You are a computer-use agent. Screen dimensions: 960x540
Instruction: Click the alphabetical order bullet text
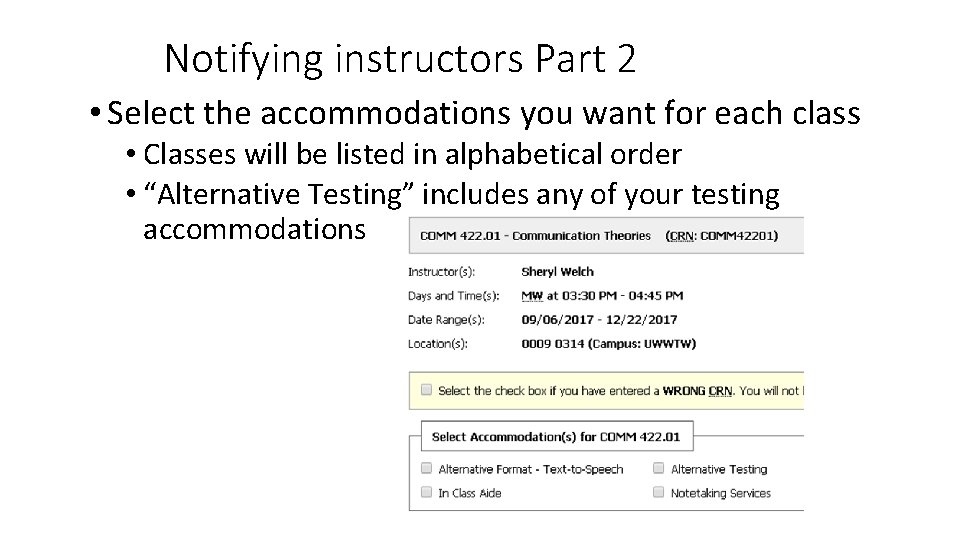coord(412,154)
